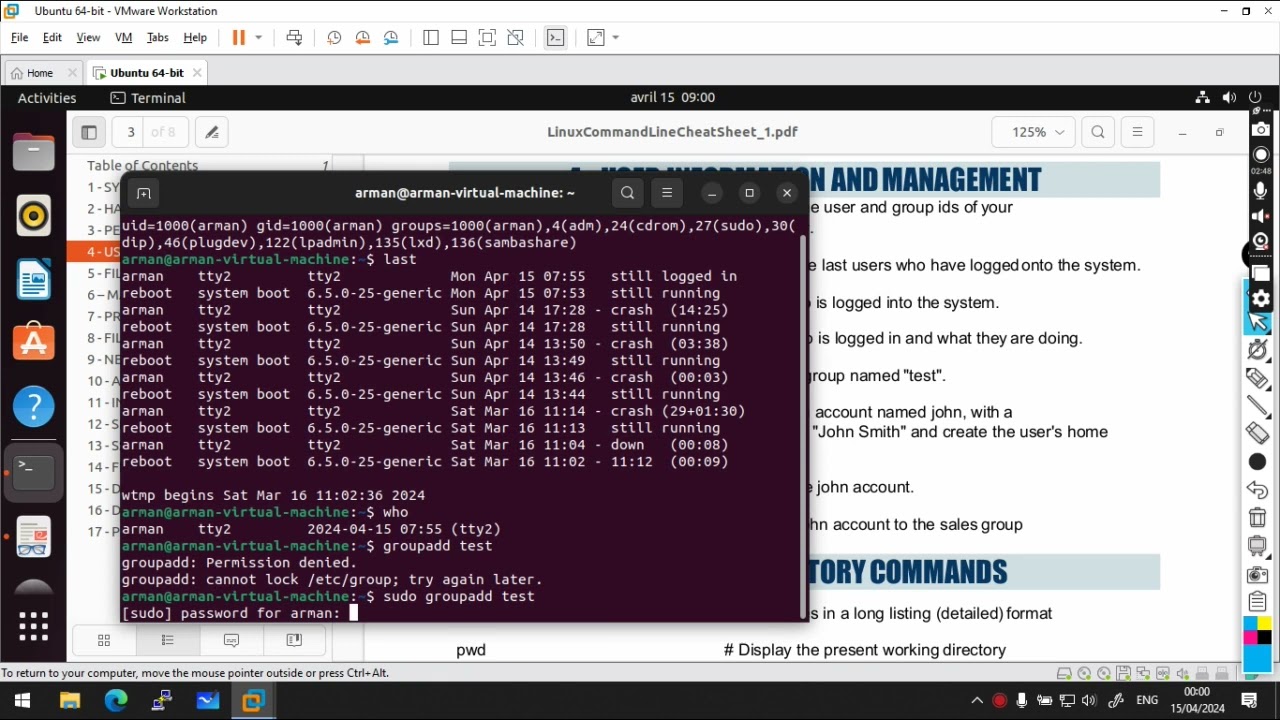Image resolution: width=1280 pixels, height=720 pixels.
Task: Search the PDF with magnifier icon
Action: click(x=1098, y=132)
